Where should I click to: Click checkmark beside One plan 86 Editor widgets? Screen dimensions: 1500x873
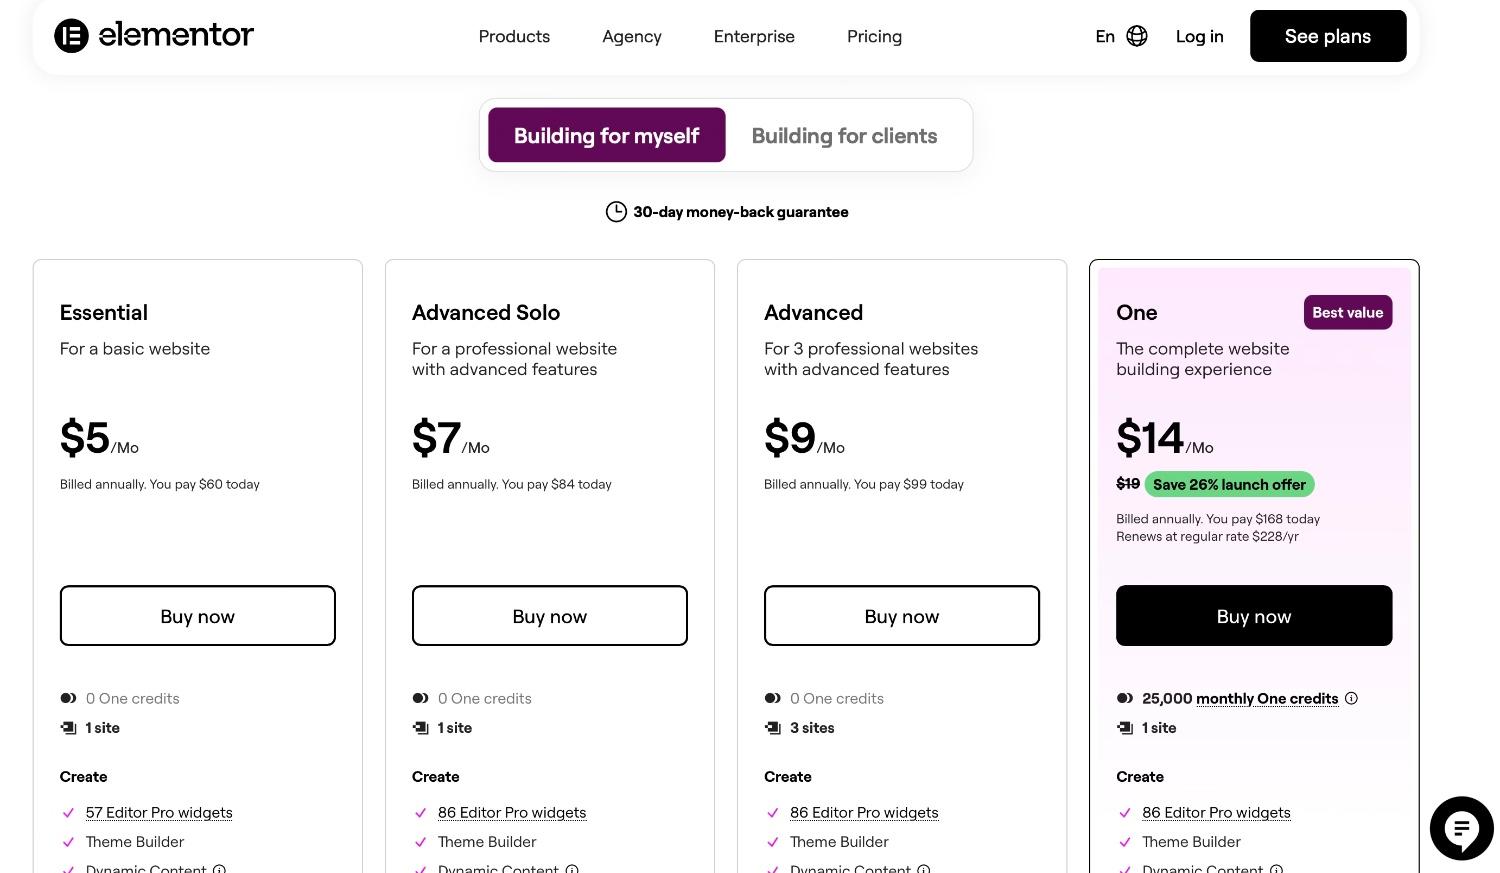[1124, 813]
